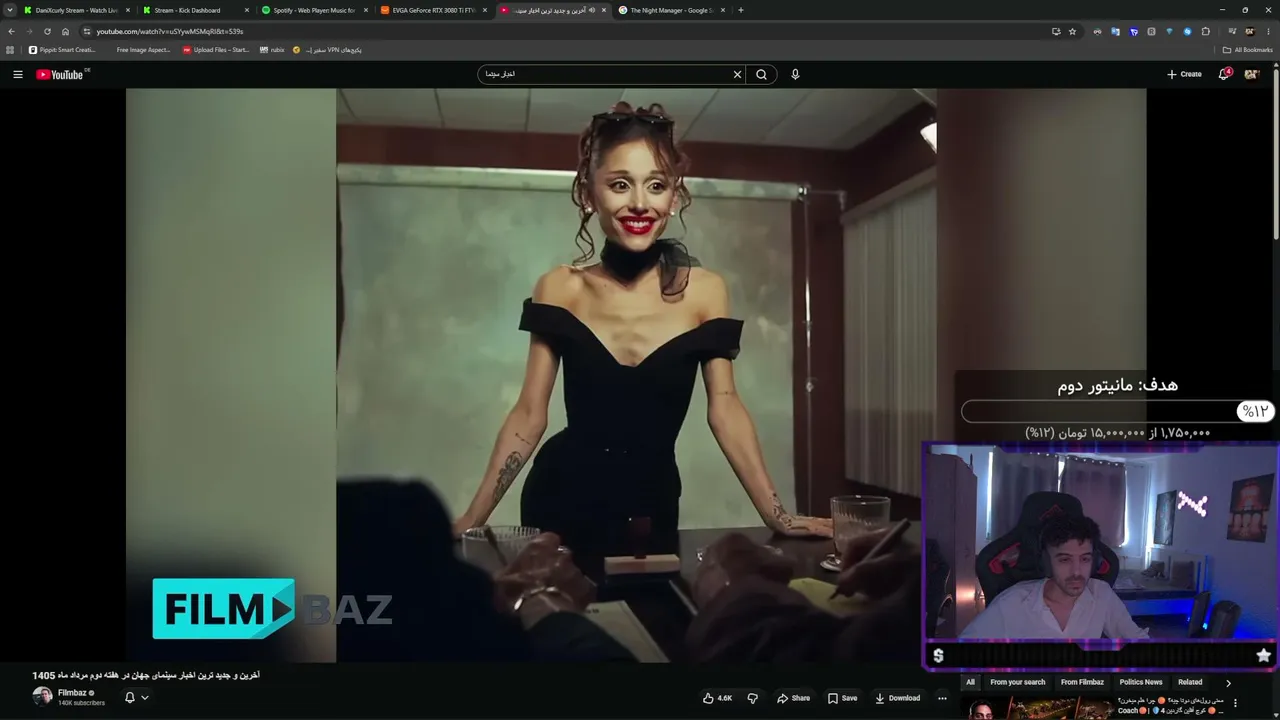Image resolution: width=1280 pixels, height=720 pixels.
Task: Open the Extensions puzzle menu
Action: [x=1205, y=31]
